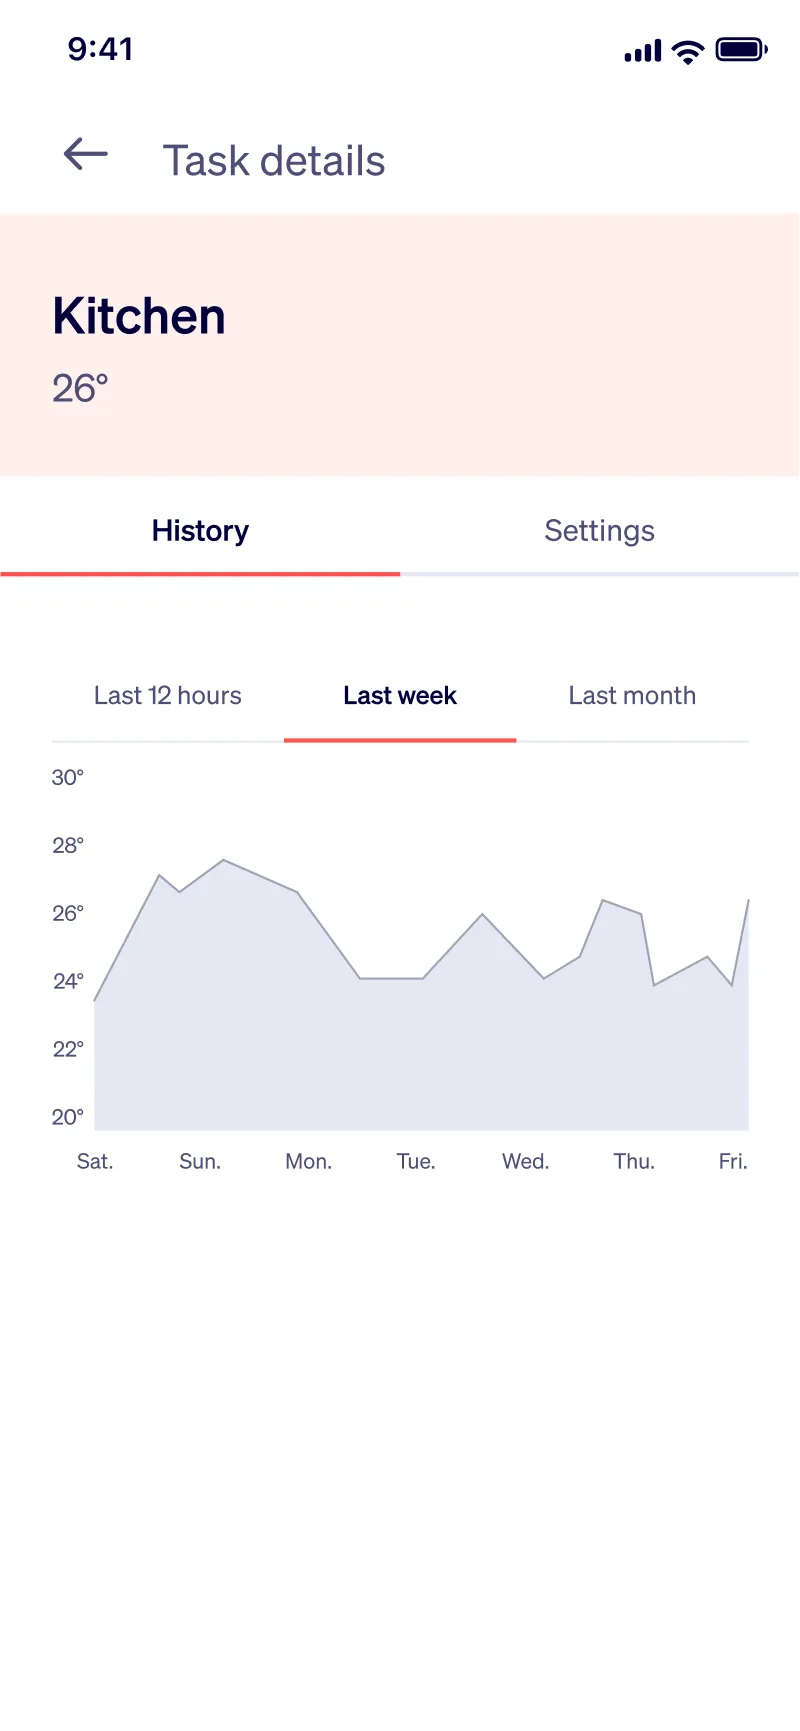800x1731 pixels.
Task: Click the Kitchen room title
Action: (x=138, y=315)
